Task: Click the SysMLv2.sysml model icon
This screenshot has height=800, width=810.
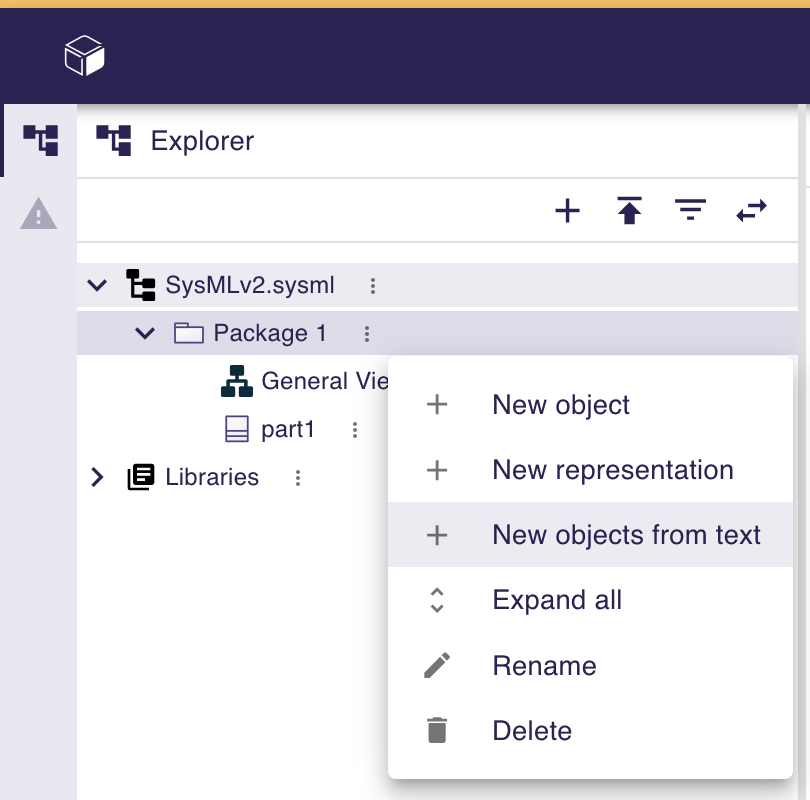Action: click(141, 285)
